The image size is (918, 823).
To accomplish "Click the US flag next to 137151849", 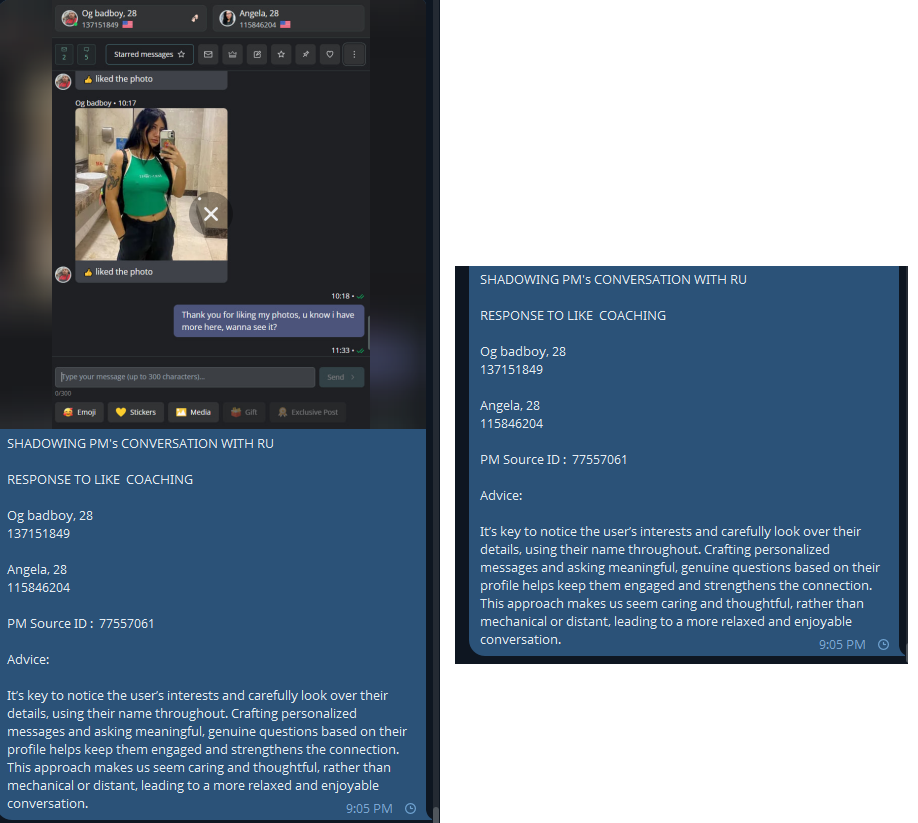I will click(128, 25).
